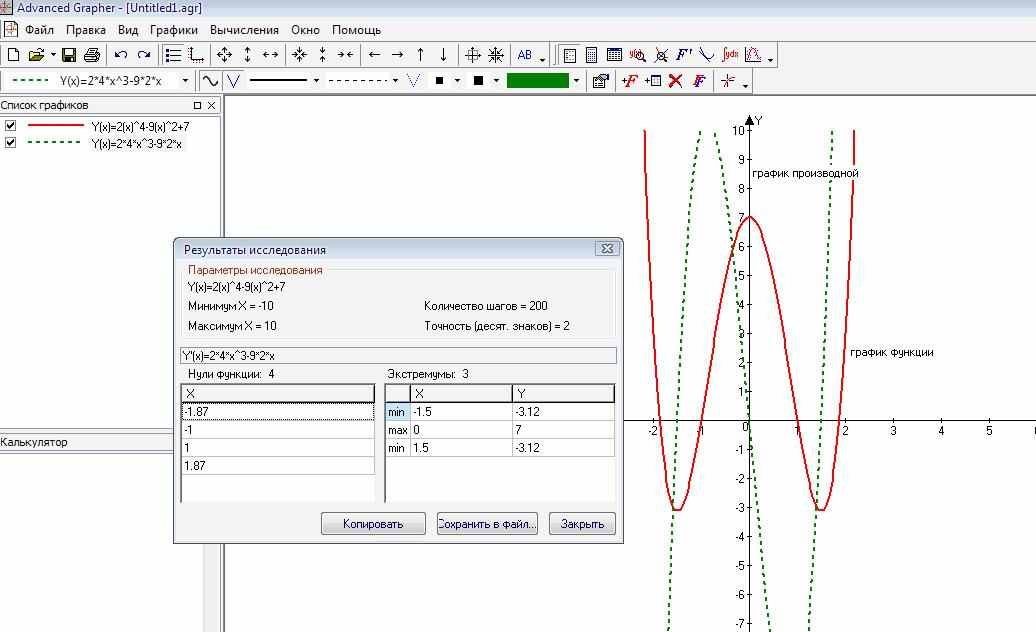Click the Сохранить в файл... button
This screenshot has width=1036, height=632.
(487, 524)
